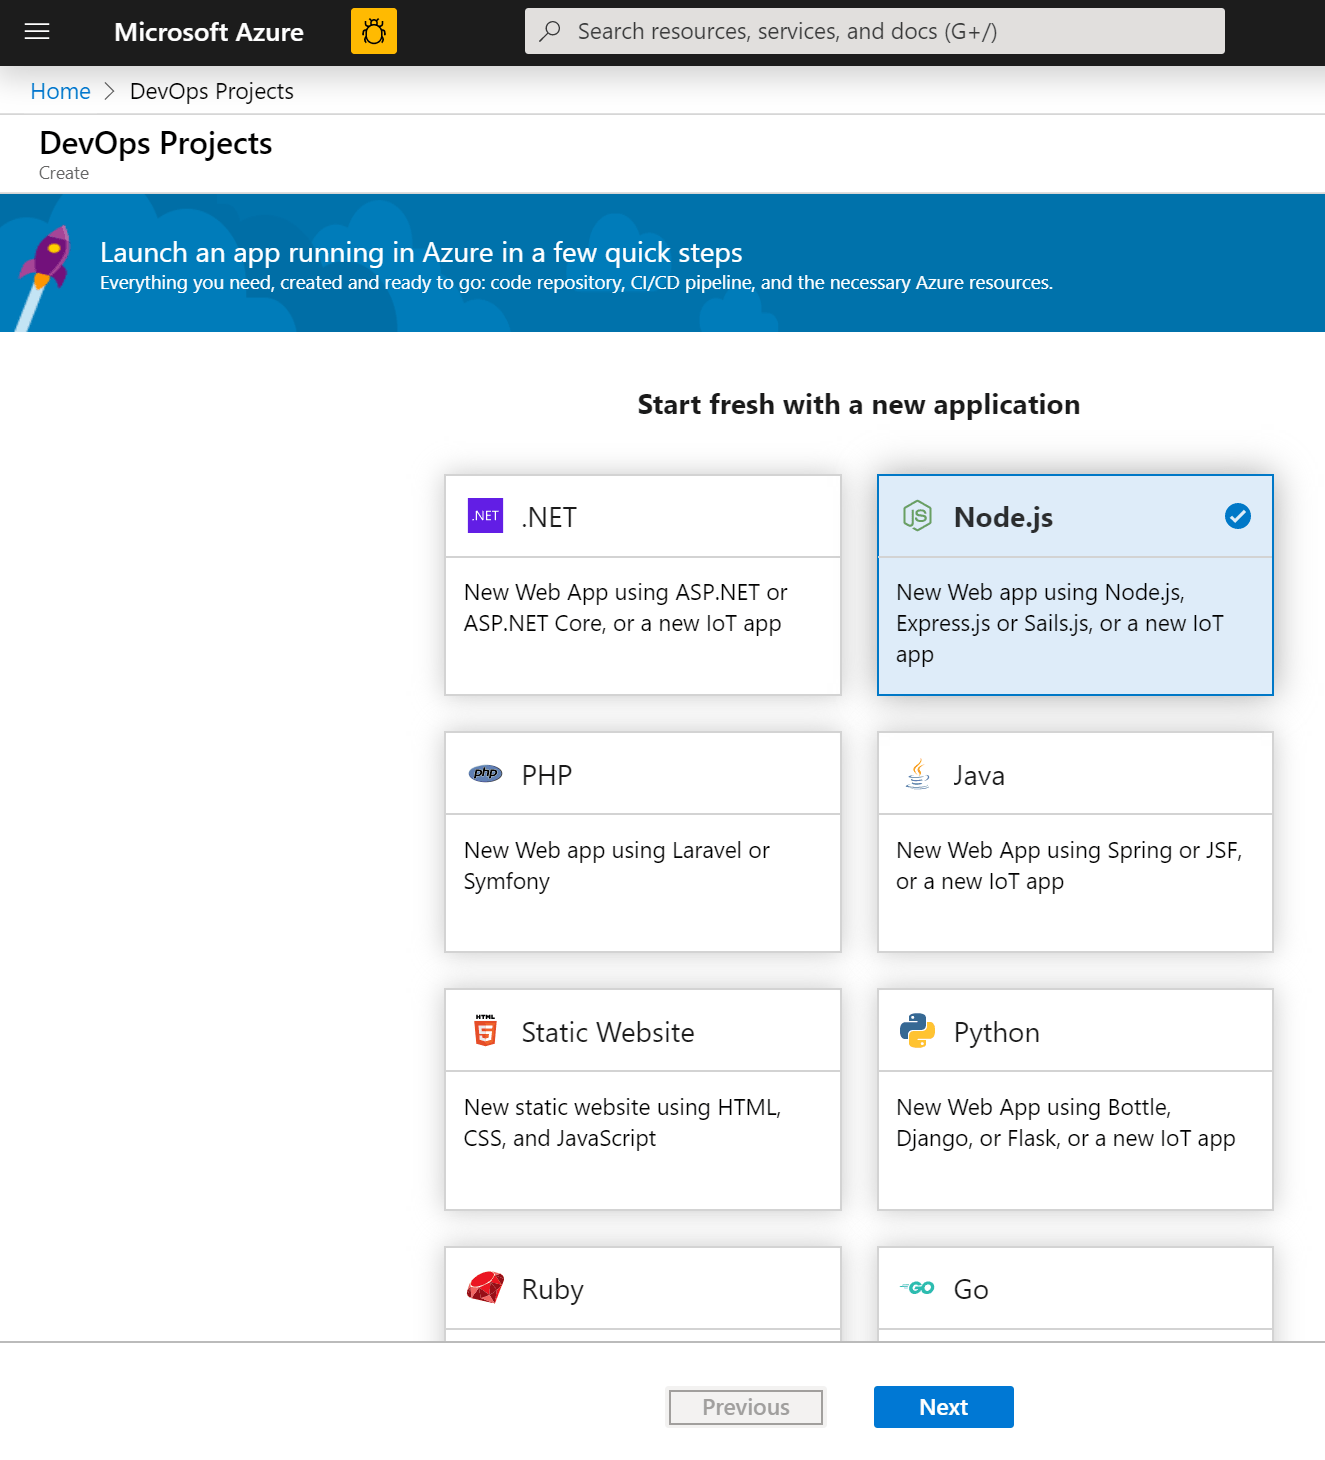Viewport: 1325px width, 1460px height.
Task: Open the Azure portal hamburger menu
Action: [37, 31]
